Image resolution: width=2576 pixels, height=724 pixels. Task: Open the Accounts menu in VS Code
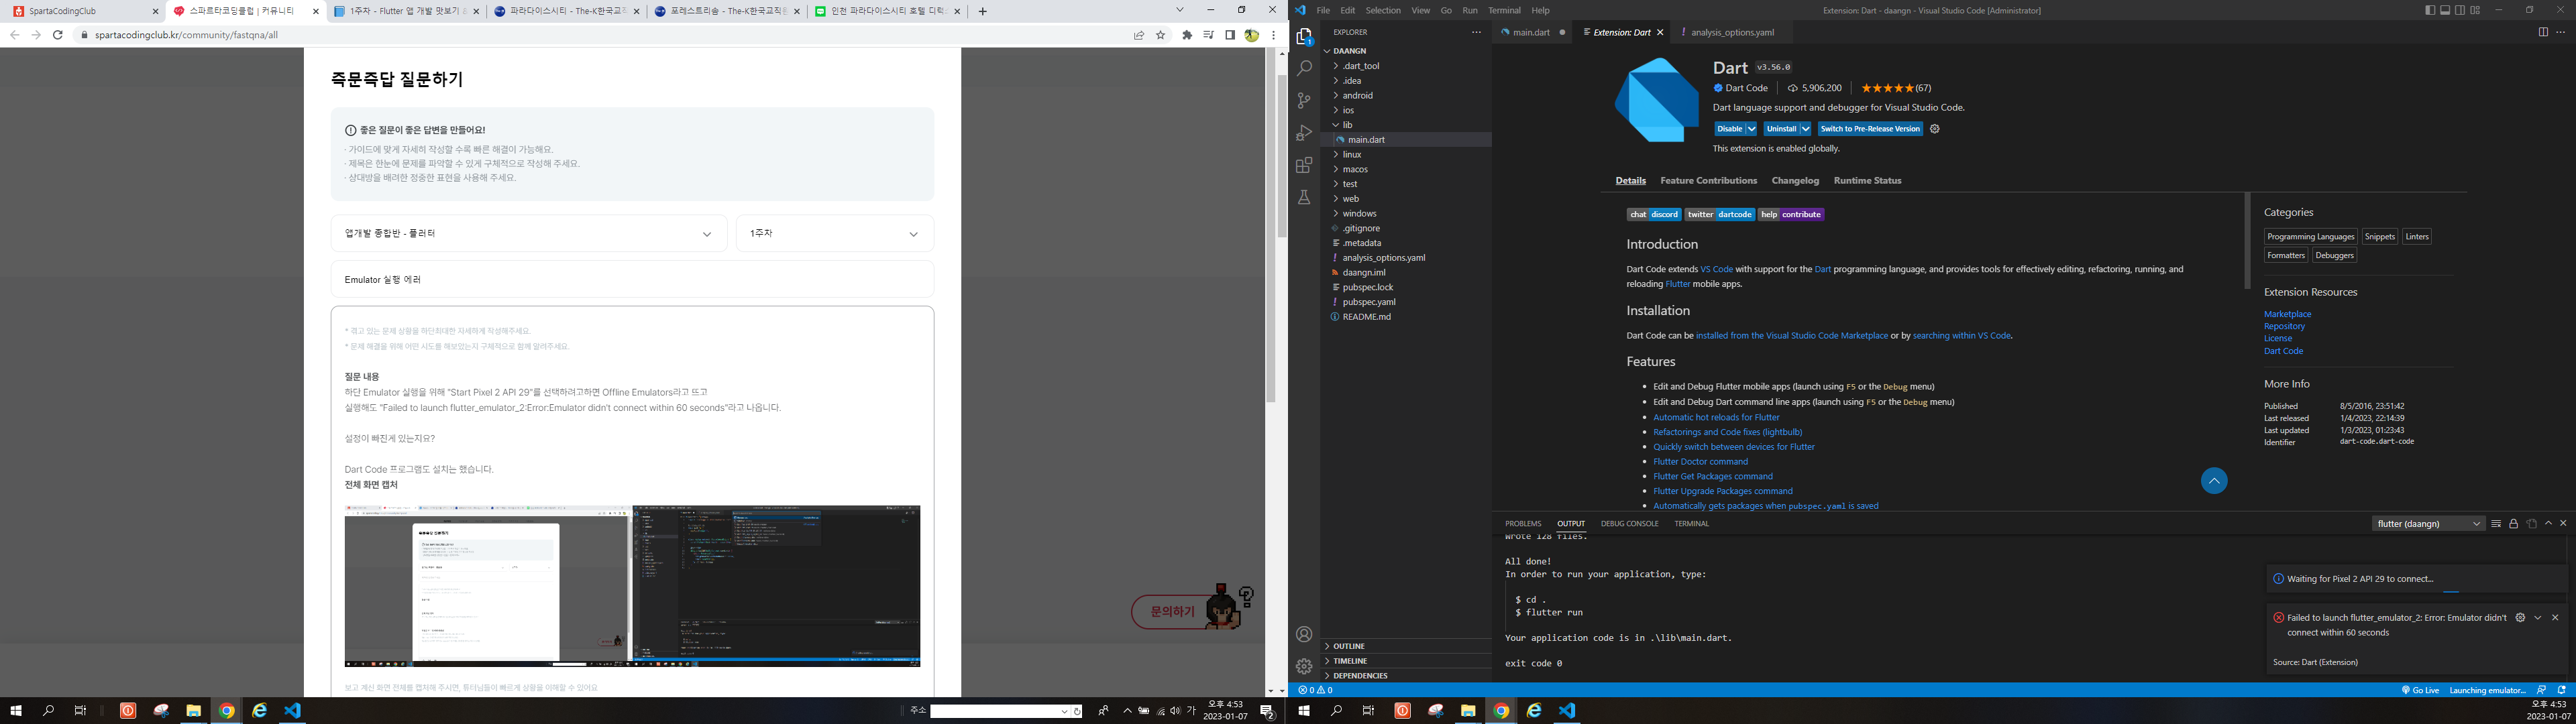click(1304, 634)
